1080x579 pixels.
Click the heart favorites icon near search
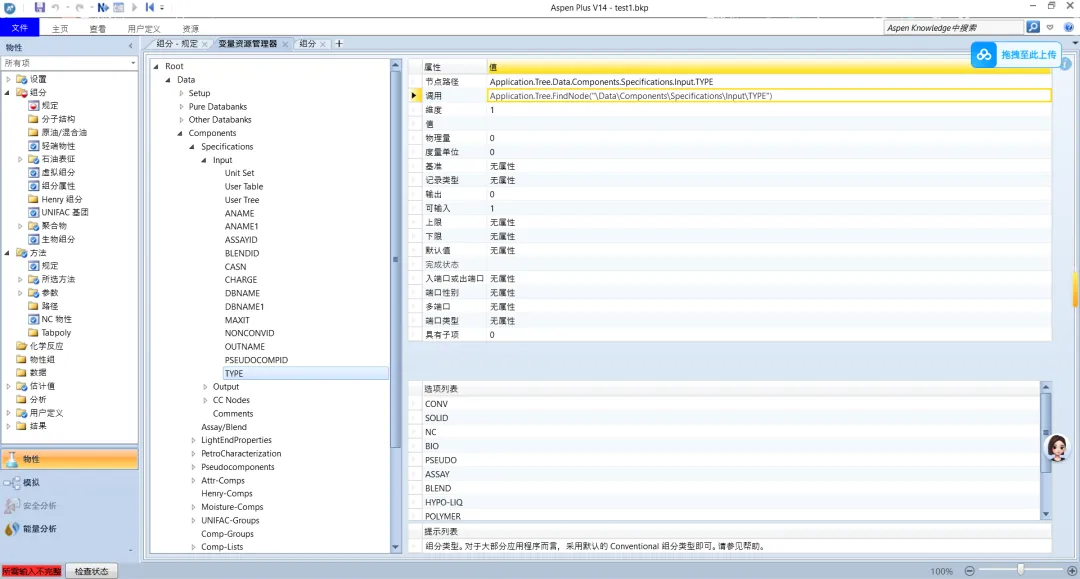point(1050,28)
